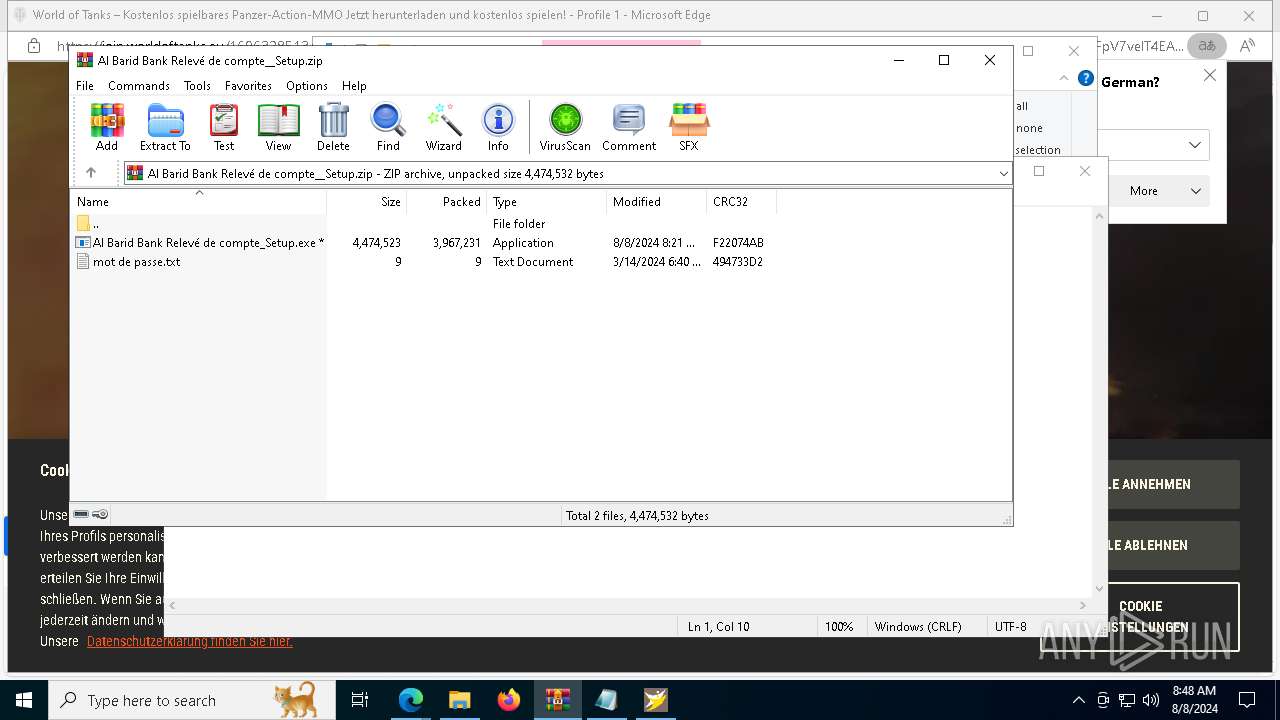Sort files by CRC32 column
The image size is (1280, 720).
click(x=740, y=202)
